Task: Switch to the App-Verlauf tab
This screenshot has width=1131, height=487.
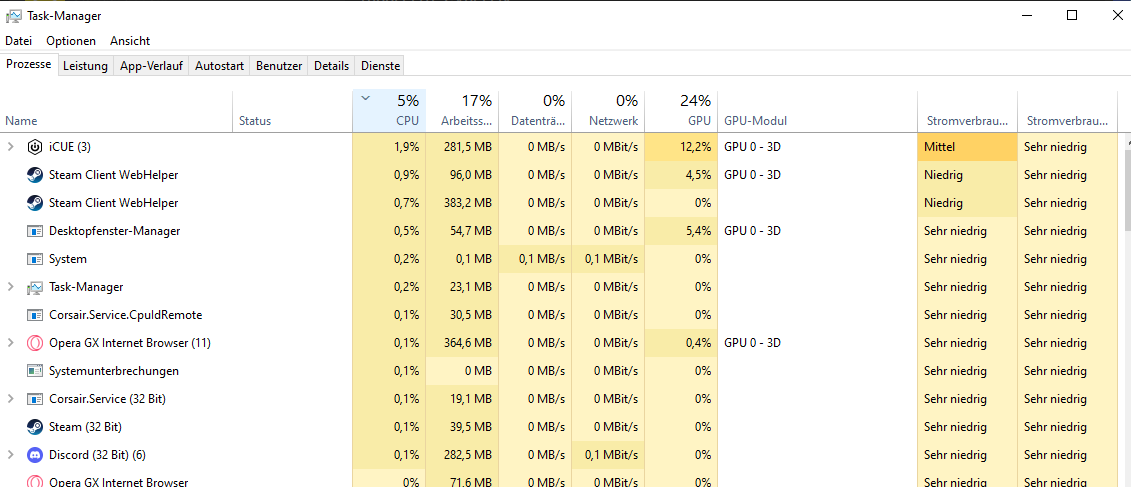Action: tap(151, 66)
